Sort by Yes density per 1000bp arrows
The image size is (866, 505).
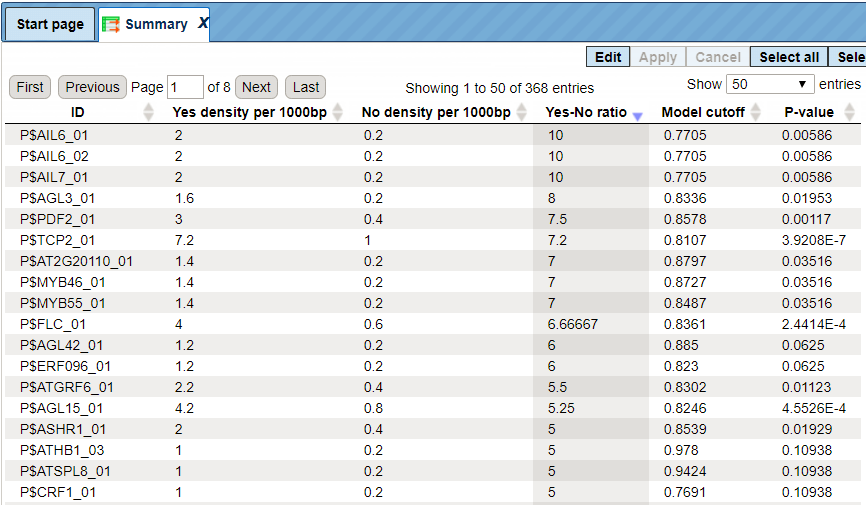(337, 112)
